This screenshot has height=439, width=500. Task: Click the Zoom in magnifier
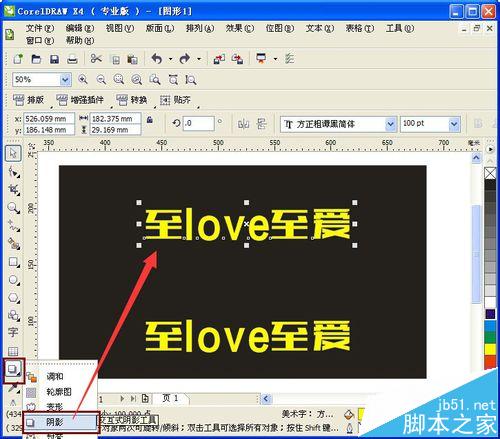tap(83, 79)
